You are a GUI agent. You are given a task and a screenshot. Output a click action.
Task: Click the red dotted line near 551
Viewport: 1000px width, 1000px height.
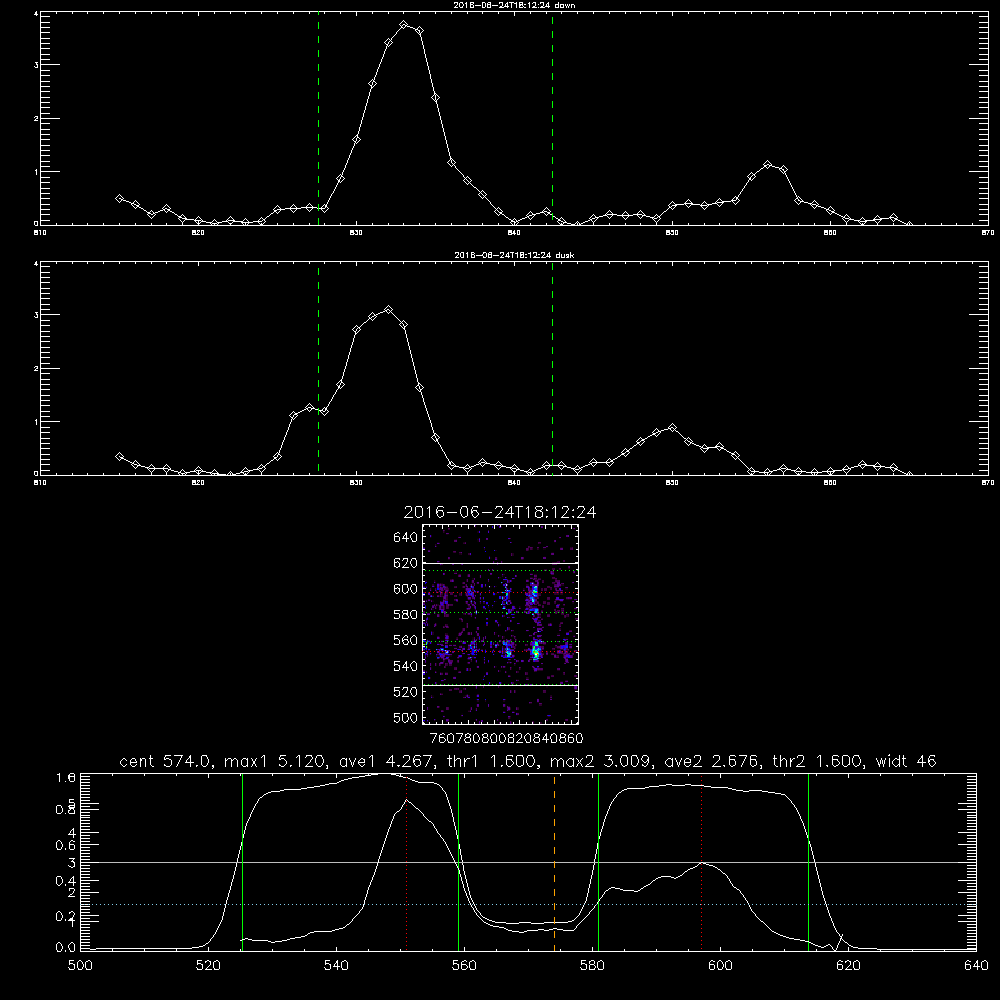[407, 862]
